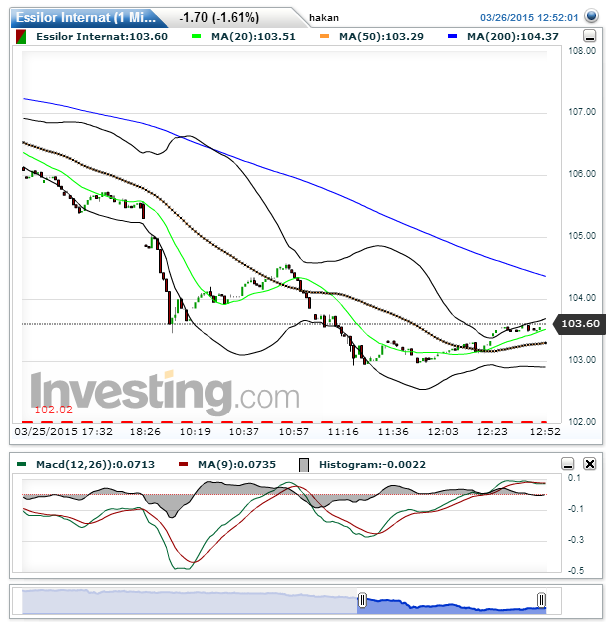Screen dimensions: 613x627
Task: Click the 11:36 time axis label
Action: pyautogui.click(x=393, y=432)
